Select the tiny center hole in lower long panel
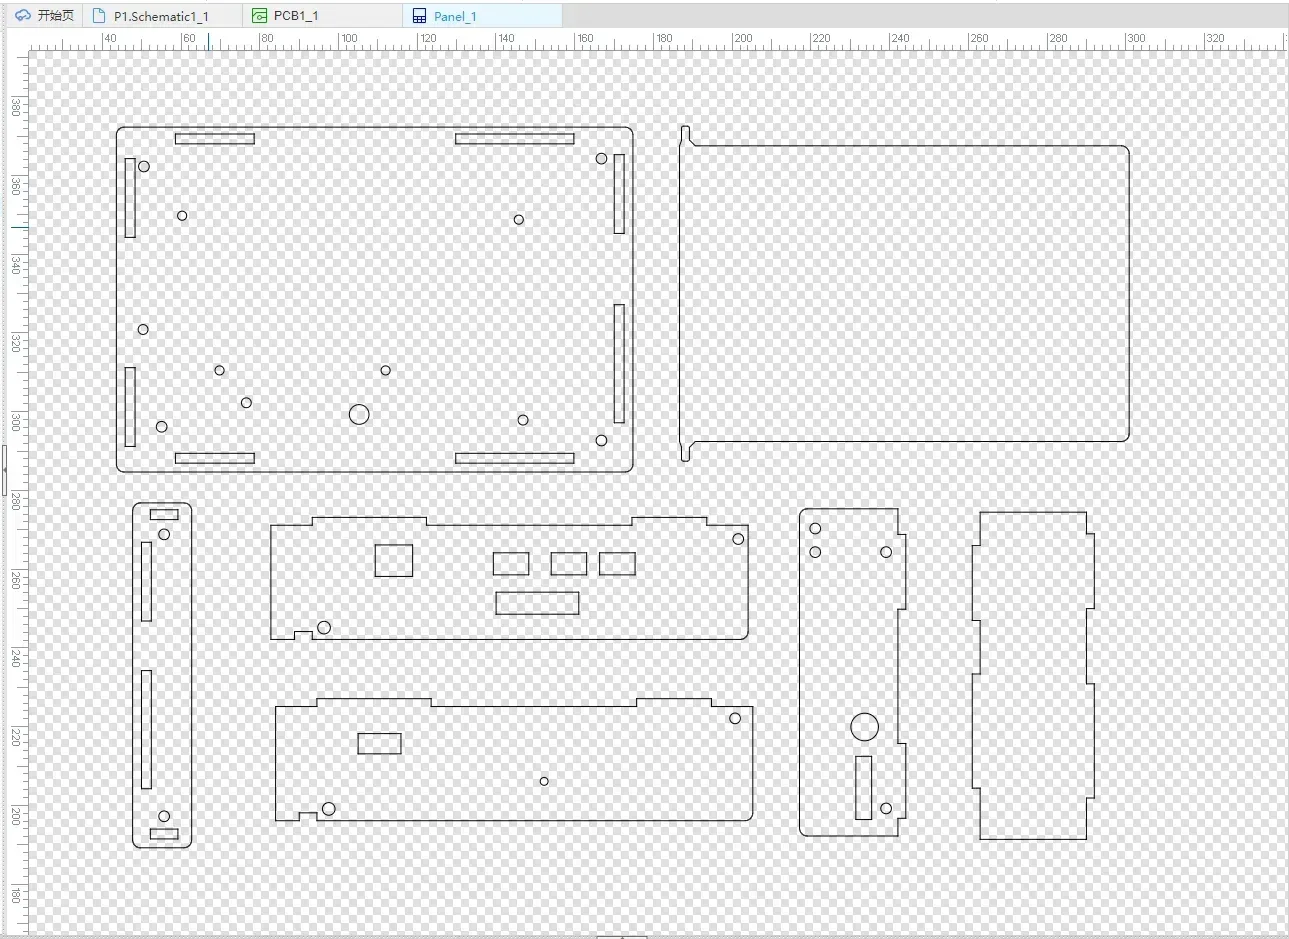The image size is (1289, 939). point(544,781)
